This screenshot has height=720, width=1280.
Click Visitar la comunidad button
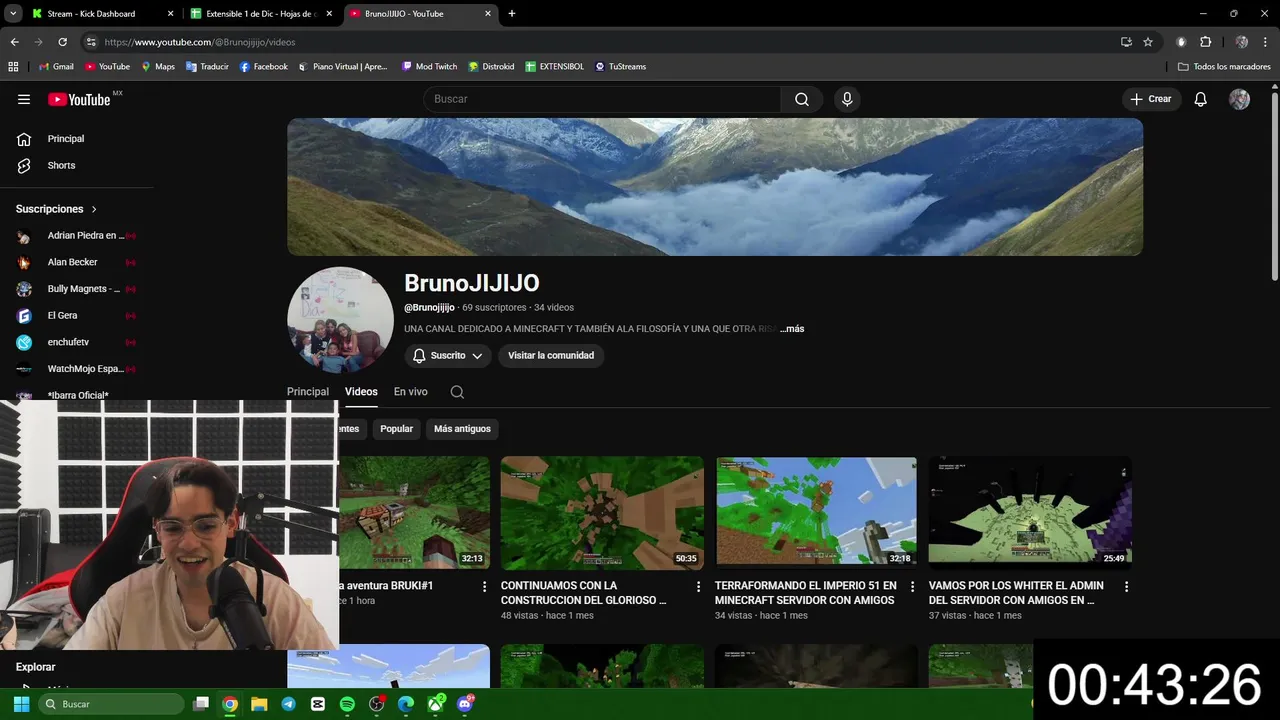[551, 356]
